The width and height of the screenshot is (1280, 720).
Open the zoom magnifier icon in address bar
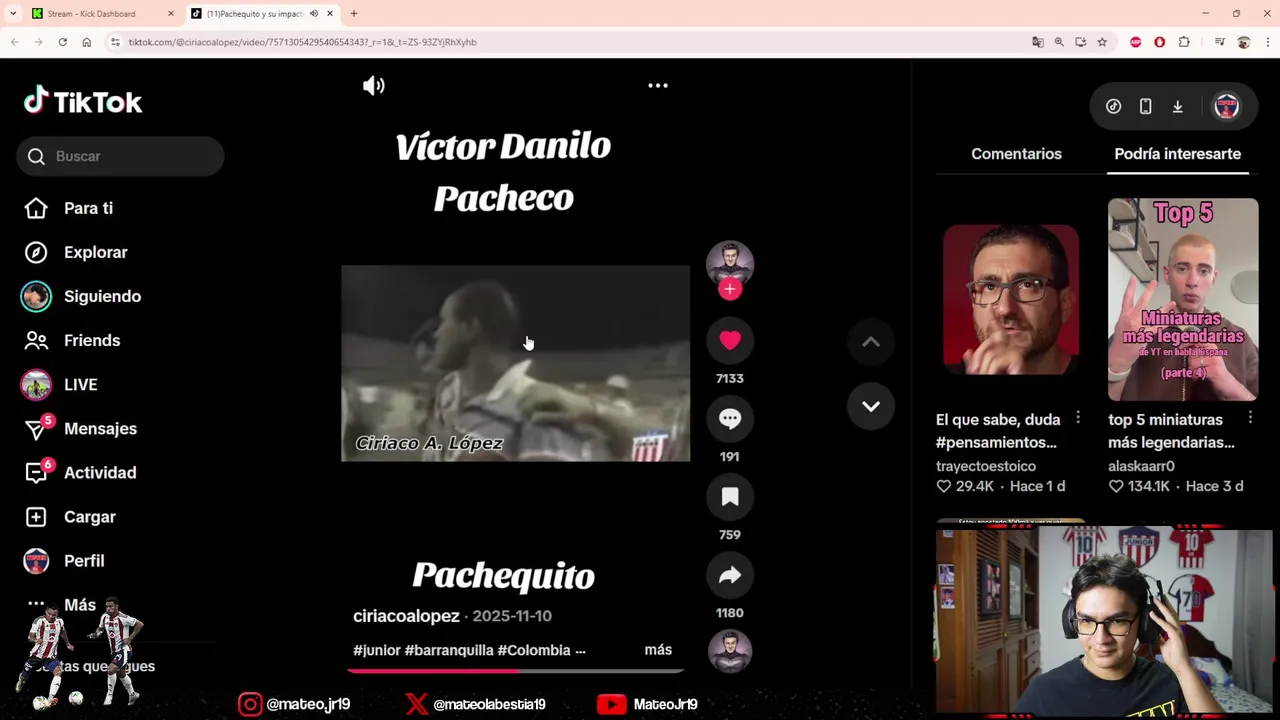point(1059,42)
